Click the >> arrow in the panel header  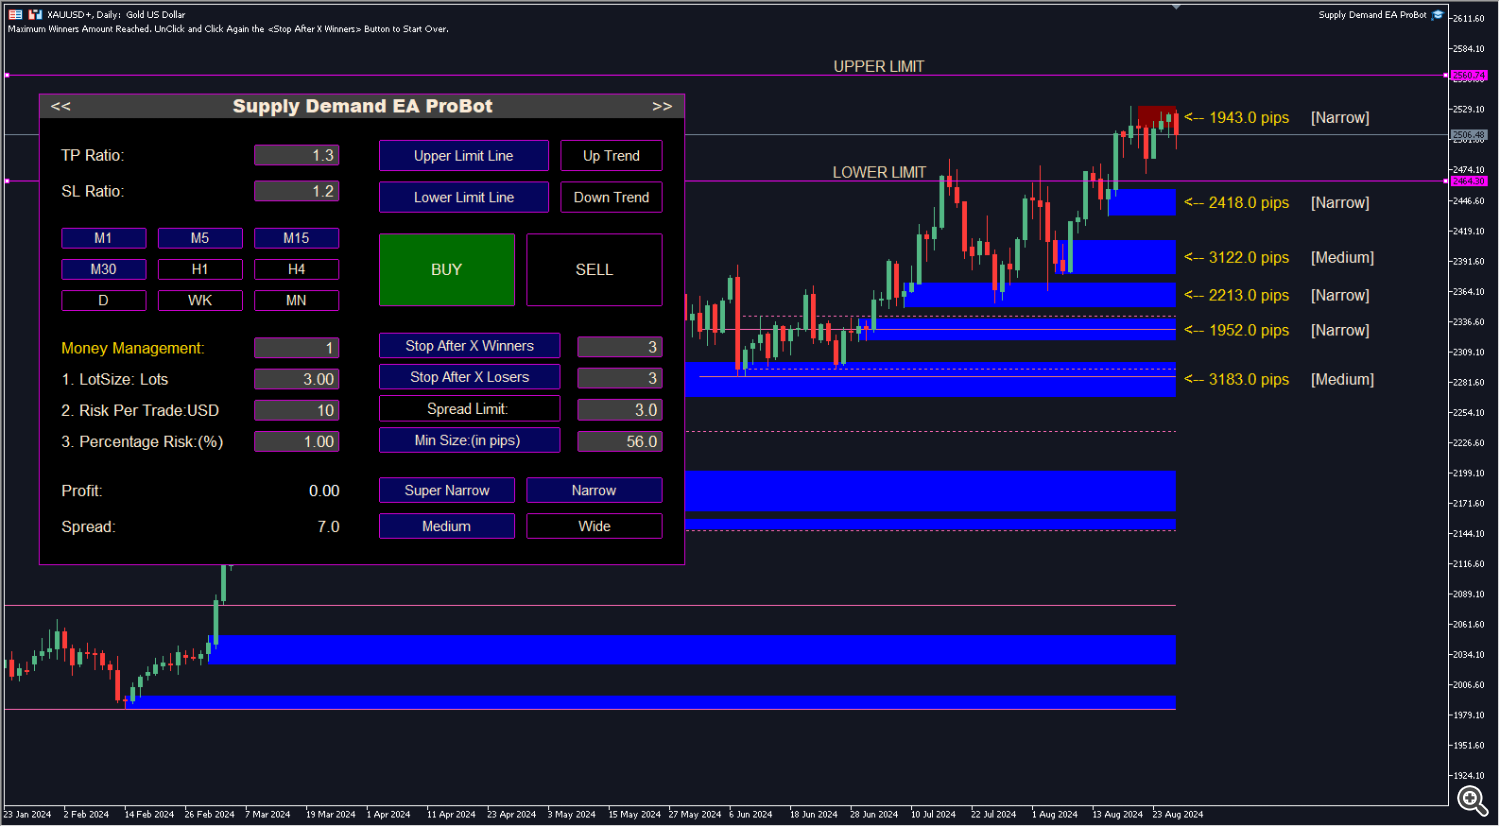tap(662, 106)
